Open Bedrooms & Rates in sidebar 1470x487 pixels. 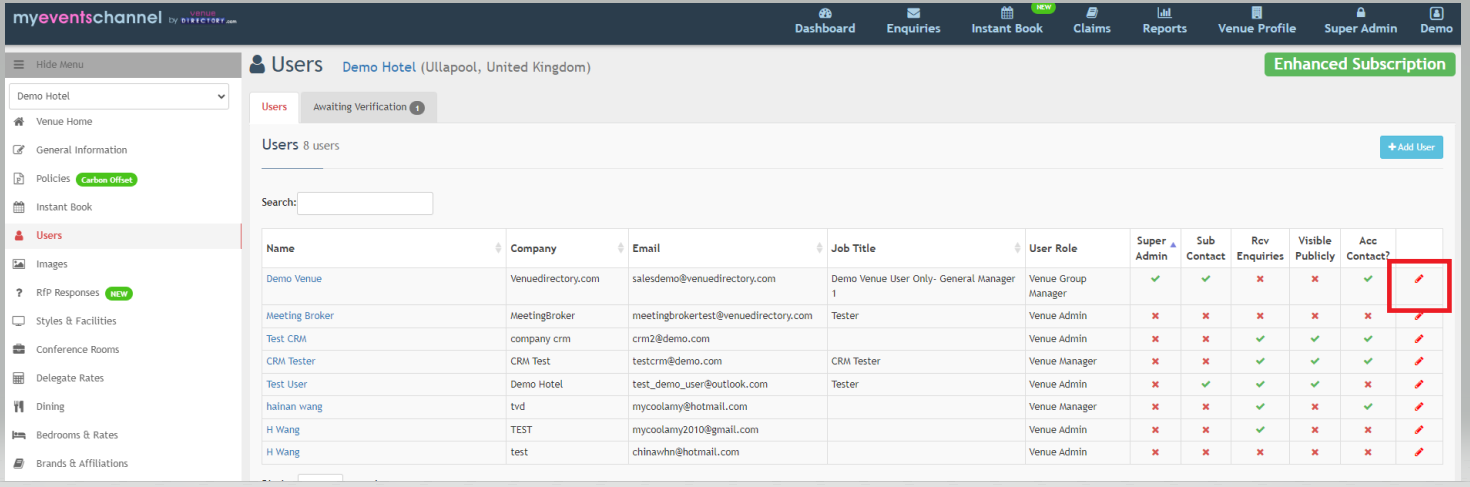click(77, 435)
